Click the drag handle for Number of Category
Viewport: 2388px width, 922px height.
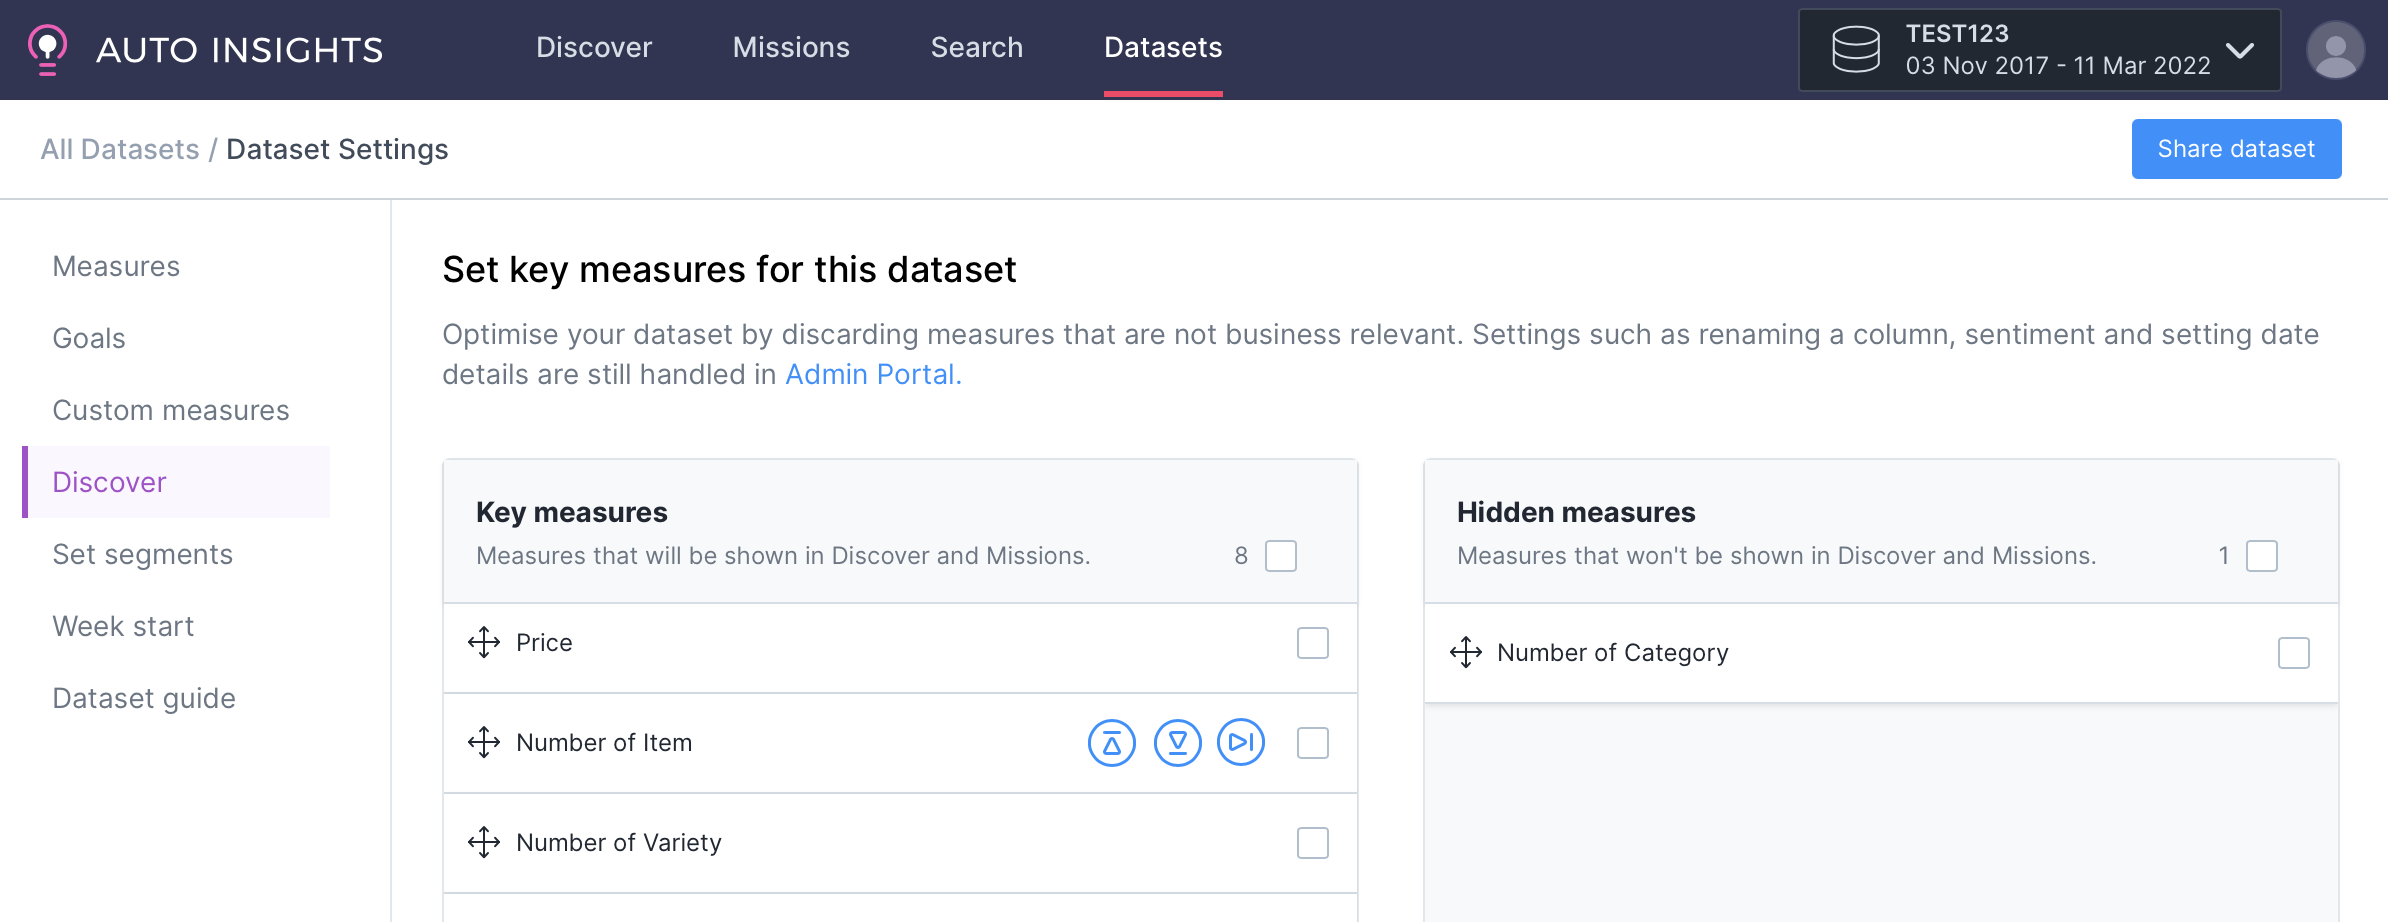click(1466, 652)
